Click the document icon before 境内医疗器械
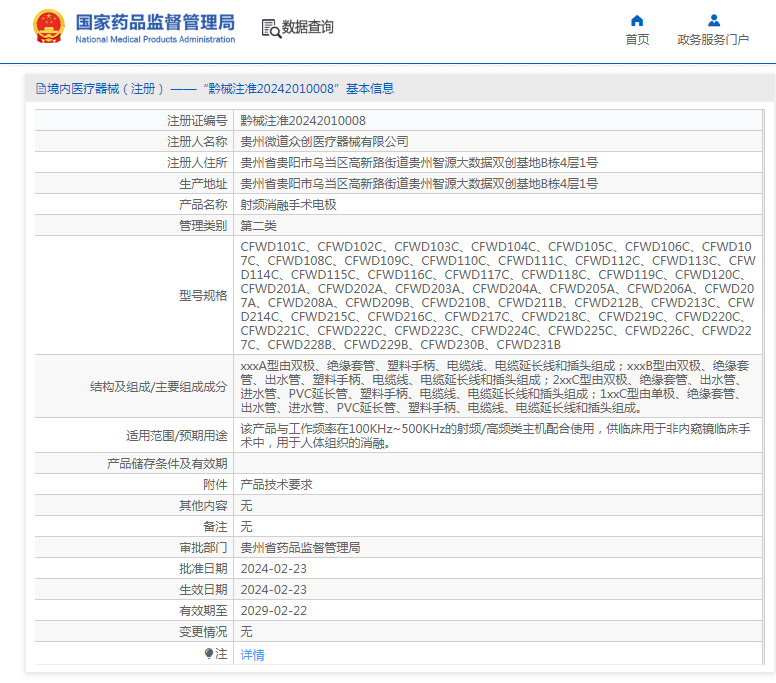 coord(40,89)
